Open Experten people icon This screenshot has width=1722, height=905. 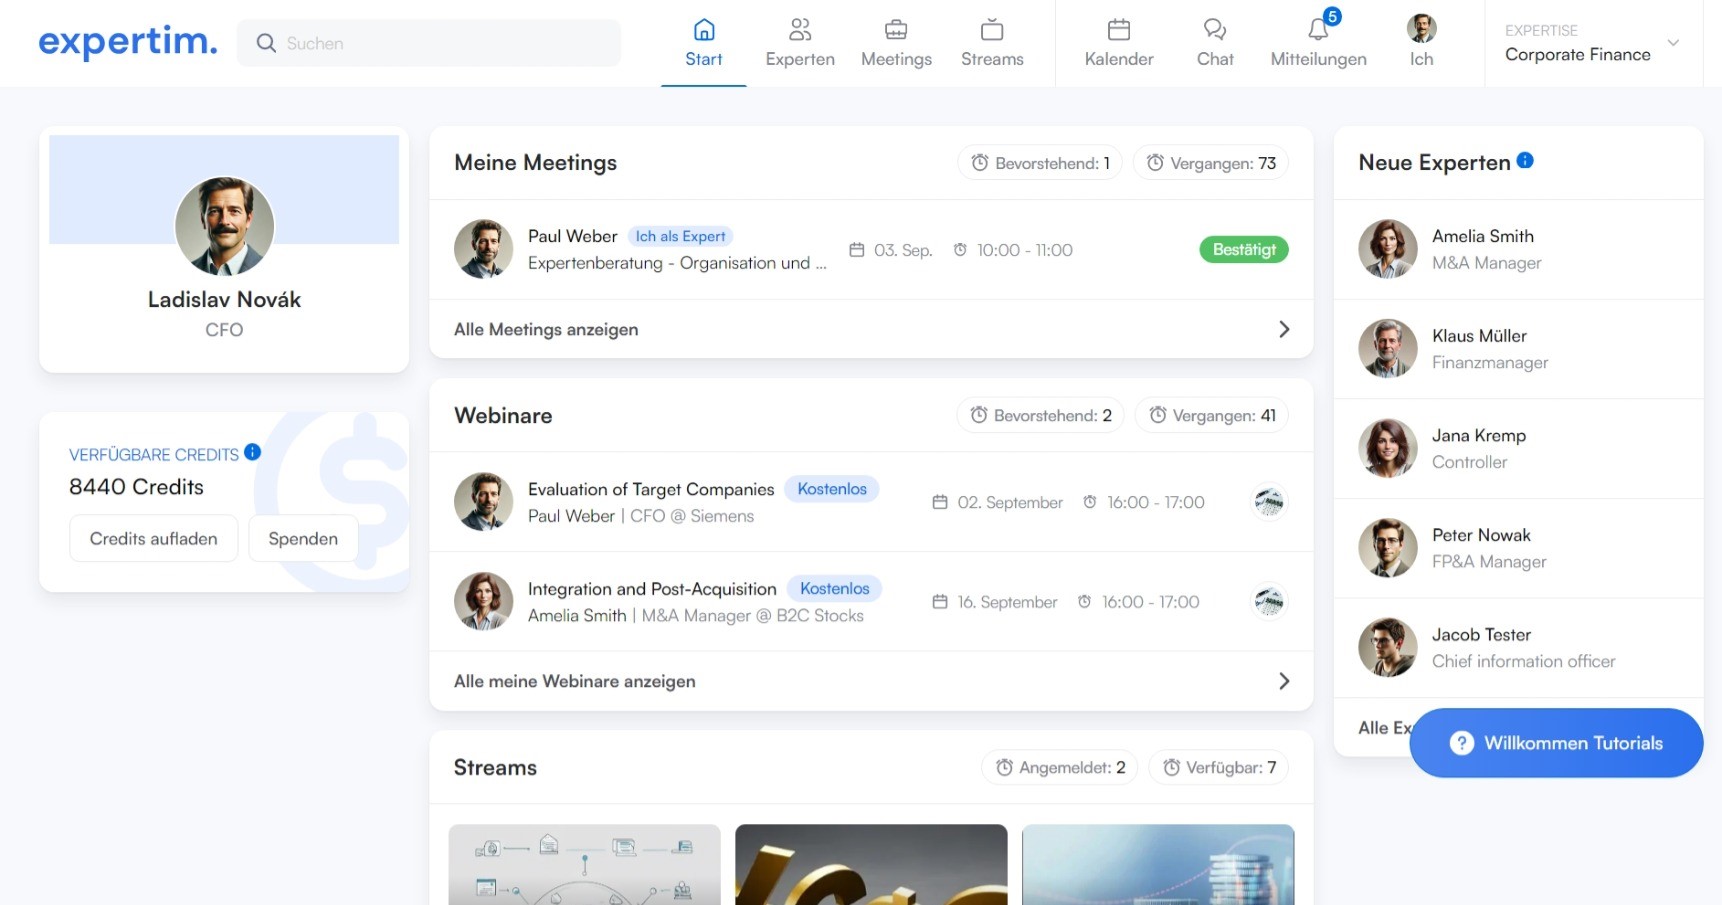coord(799,30)
